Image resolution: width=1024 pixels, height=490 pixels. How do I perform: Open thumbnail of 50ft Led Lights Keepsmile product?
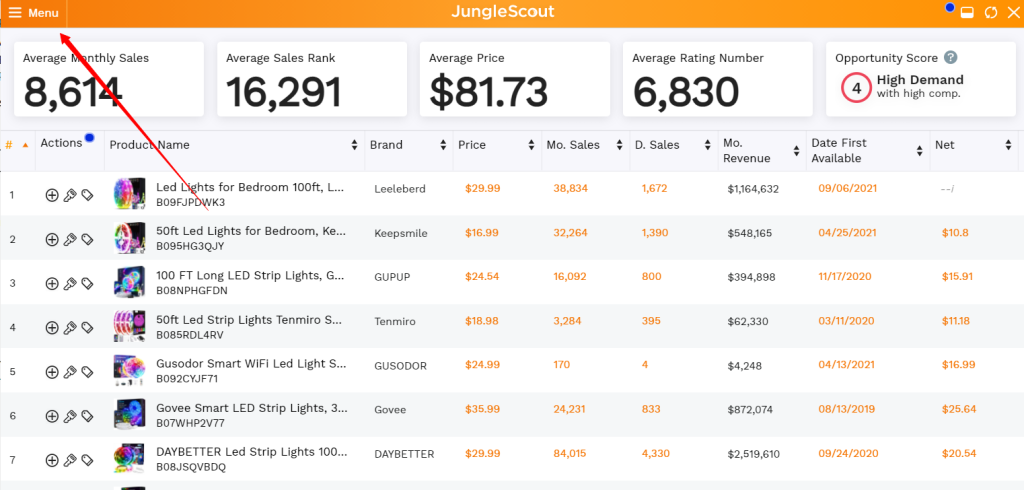129,238
